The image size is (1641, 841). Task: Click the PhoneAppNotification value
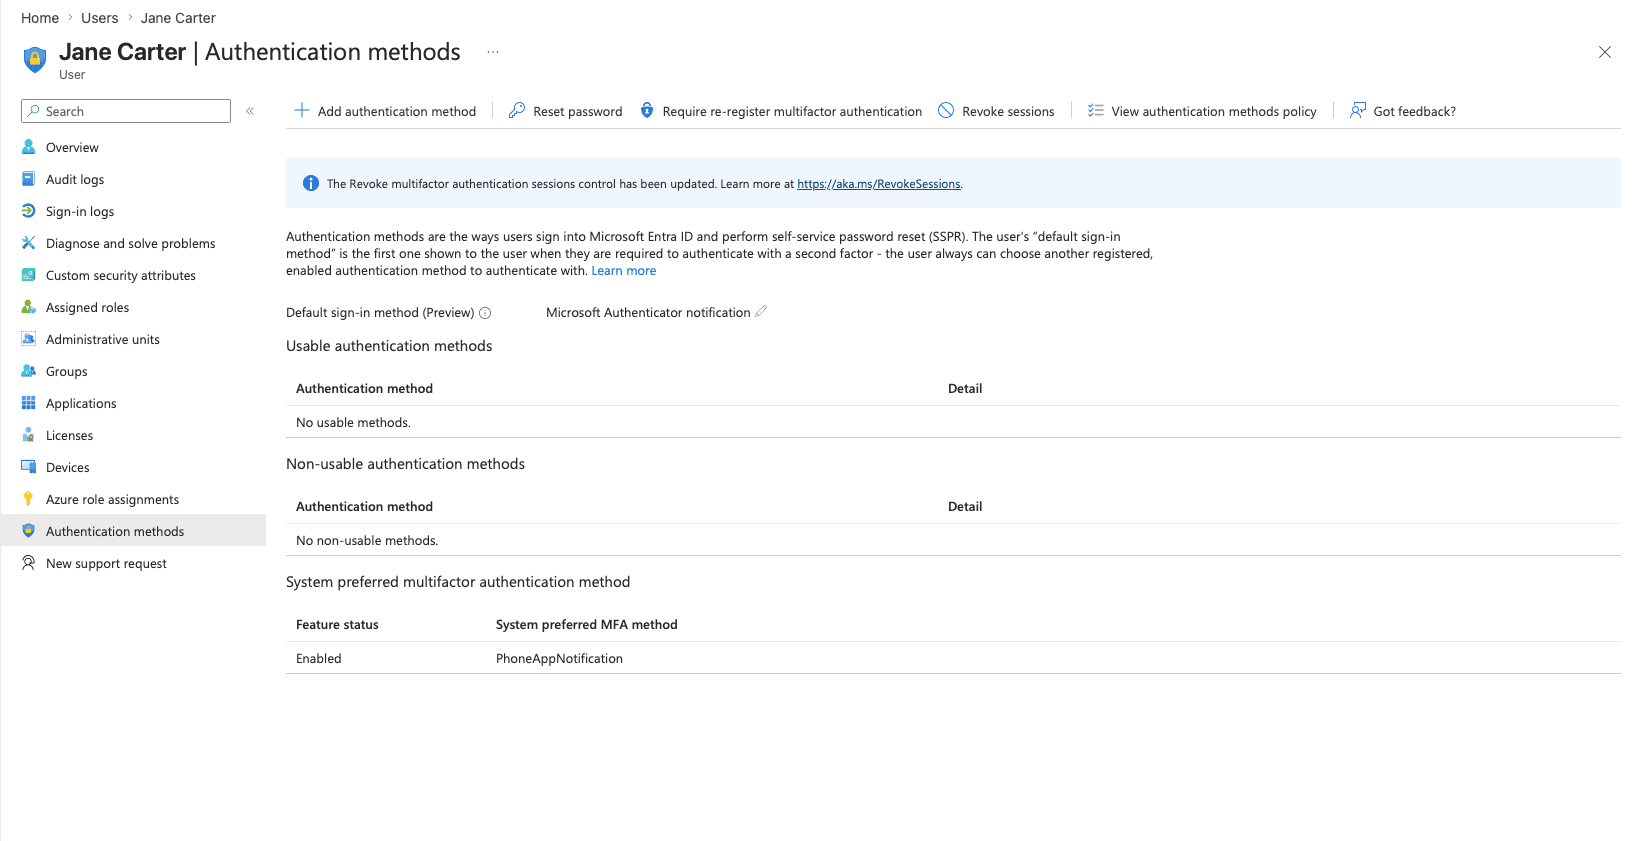tap(559, 658)
